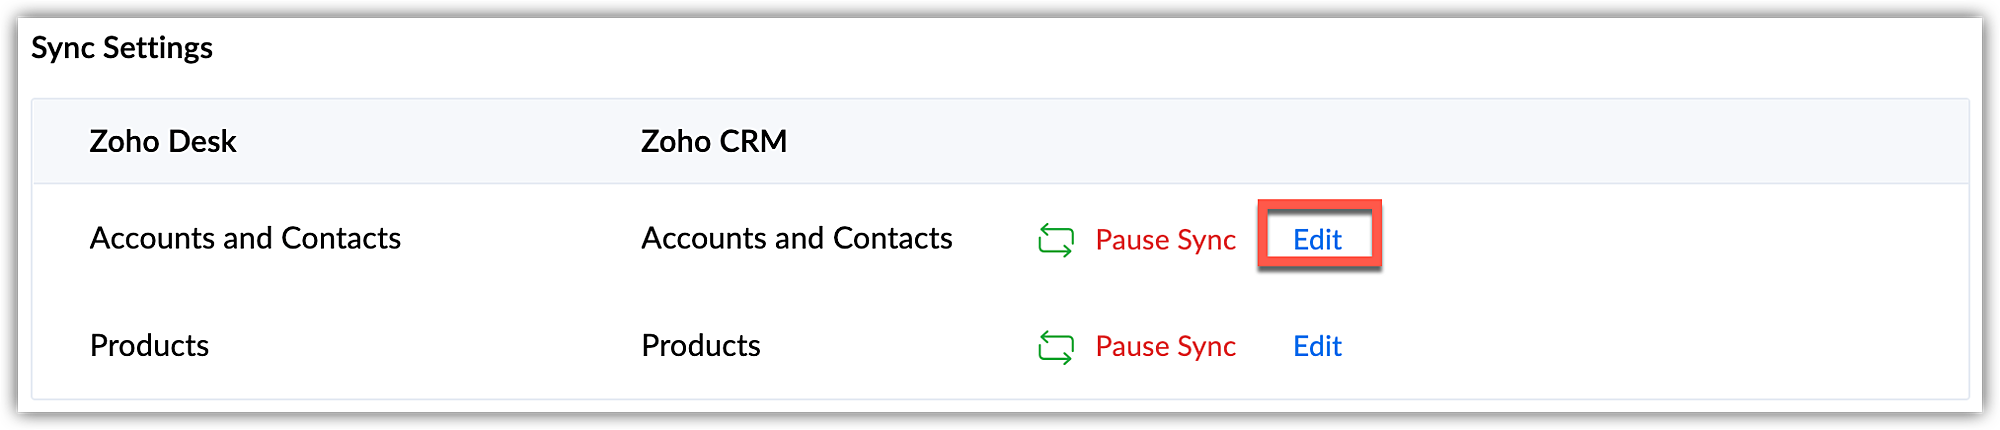Image resolution: width=2000 pixels, height=430 pixels.
Task: Select the Zoho Desk column header
Action: (x=163, y=141)
